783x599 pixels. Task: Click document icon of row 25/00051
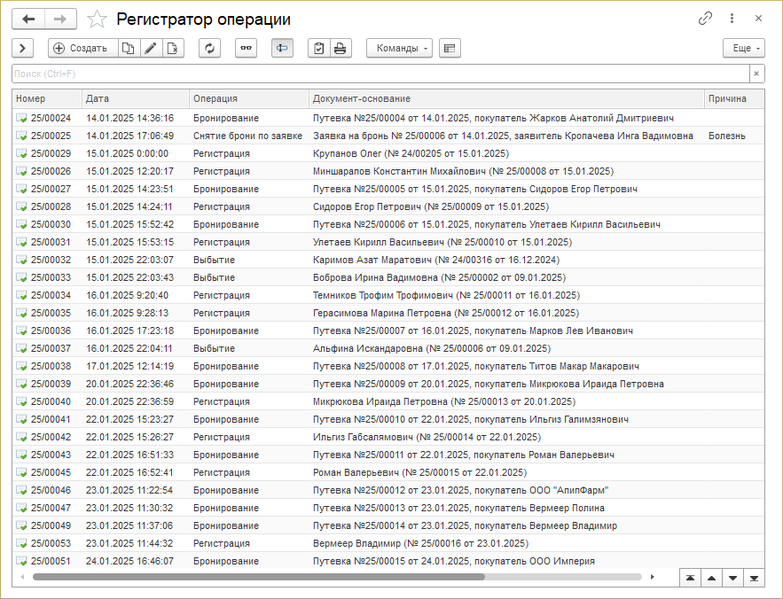coord(21,561)
